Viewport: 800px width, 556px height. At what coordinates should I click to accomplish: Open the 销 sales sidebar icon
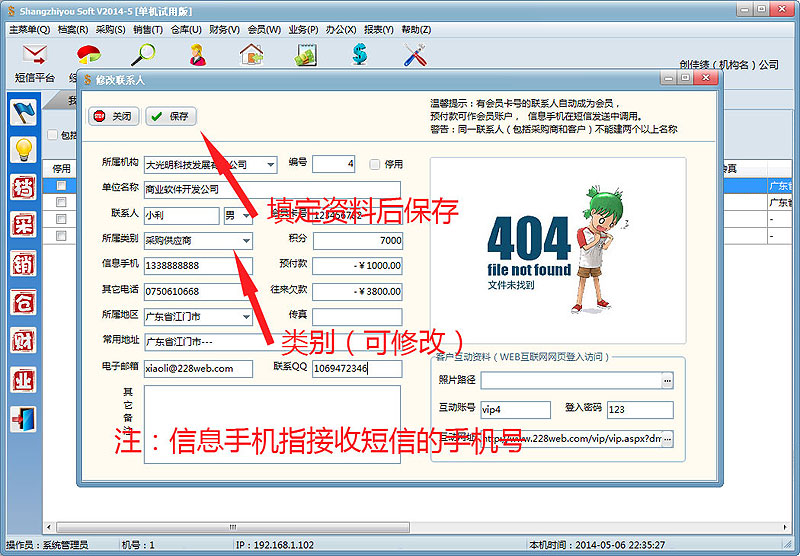(x=23, y=263)
